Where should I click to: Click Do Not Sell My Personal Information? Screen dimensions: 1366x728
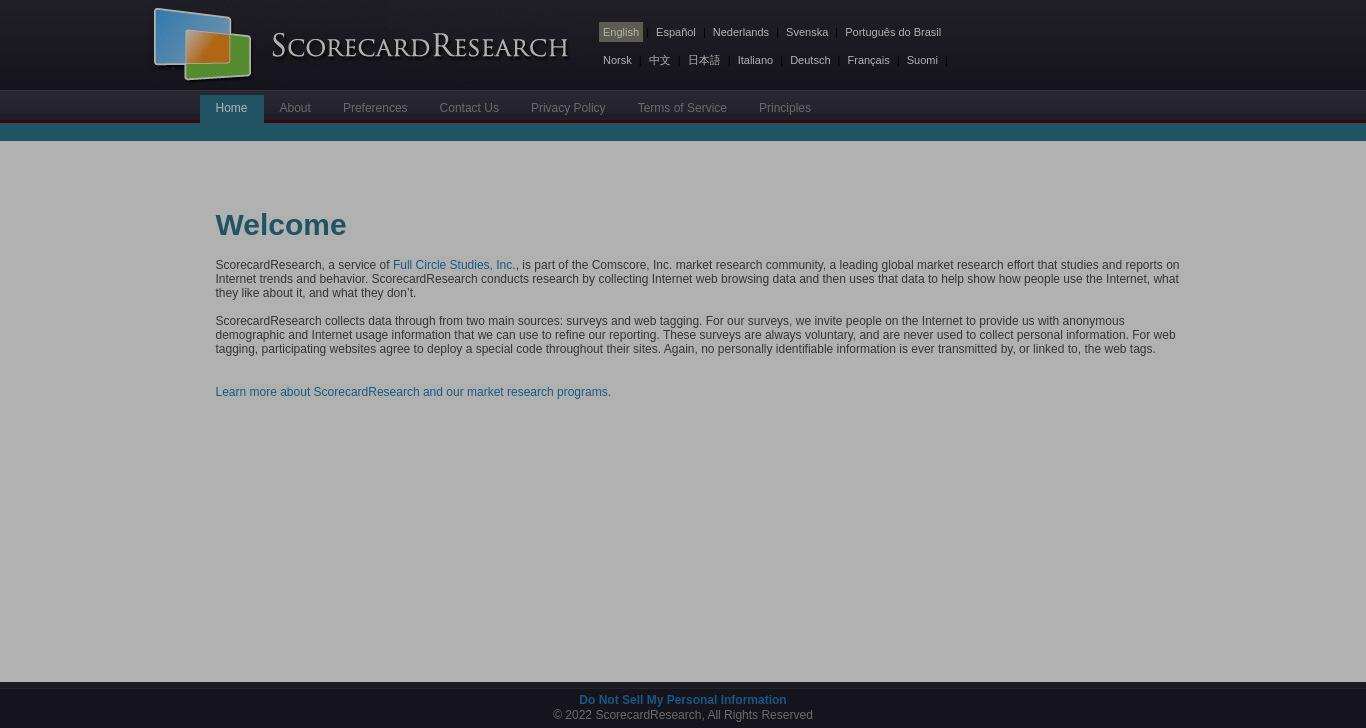683,700
